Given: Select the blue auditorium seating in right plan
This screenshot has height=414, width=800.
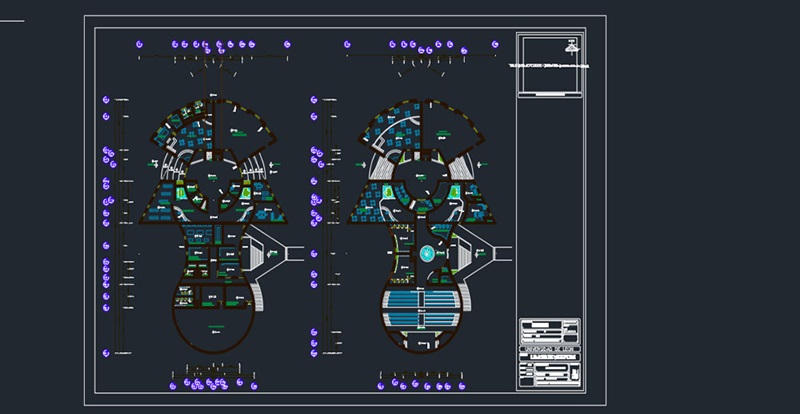Looking at the screenshot, I should pyautogui.click(x=421, y=309).
